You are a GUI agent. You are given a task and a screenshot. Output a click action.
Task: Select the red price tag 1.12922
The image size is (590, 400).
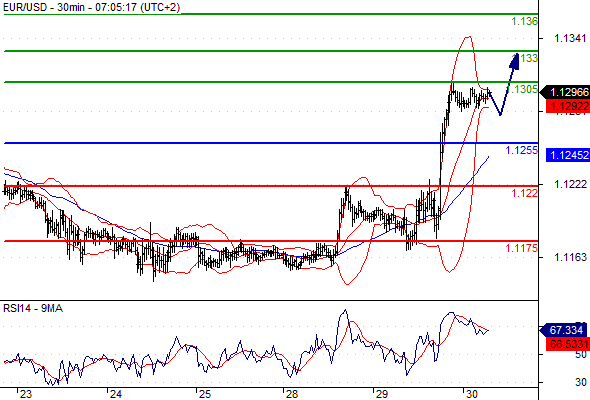[568, 106]
